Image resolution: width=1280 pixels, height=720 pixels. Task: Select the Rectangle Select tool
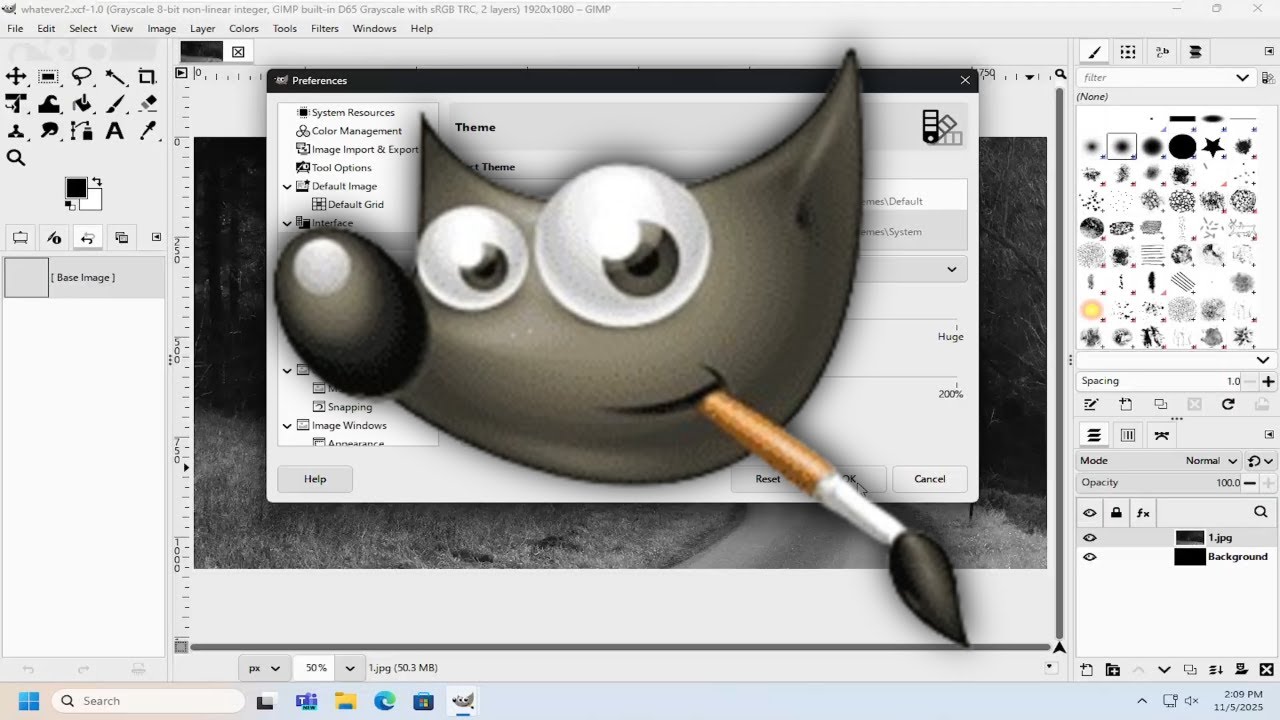click(x=48, y=77)
